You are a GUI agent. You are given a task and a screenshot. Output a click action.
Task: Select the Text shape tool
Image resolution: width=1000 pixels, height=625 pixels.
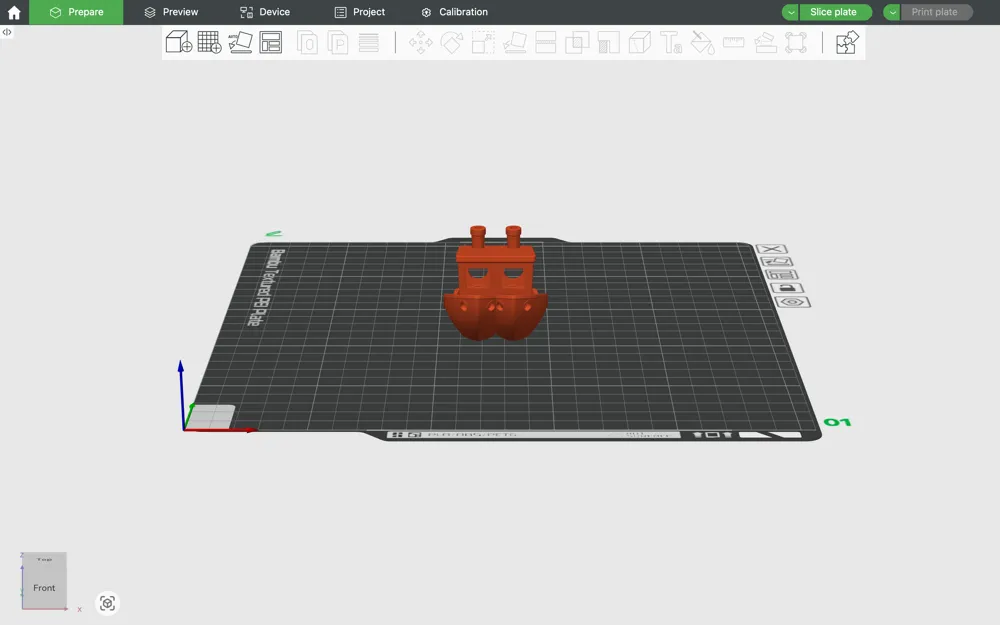click(671, 43)
